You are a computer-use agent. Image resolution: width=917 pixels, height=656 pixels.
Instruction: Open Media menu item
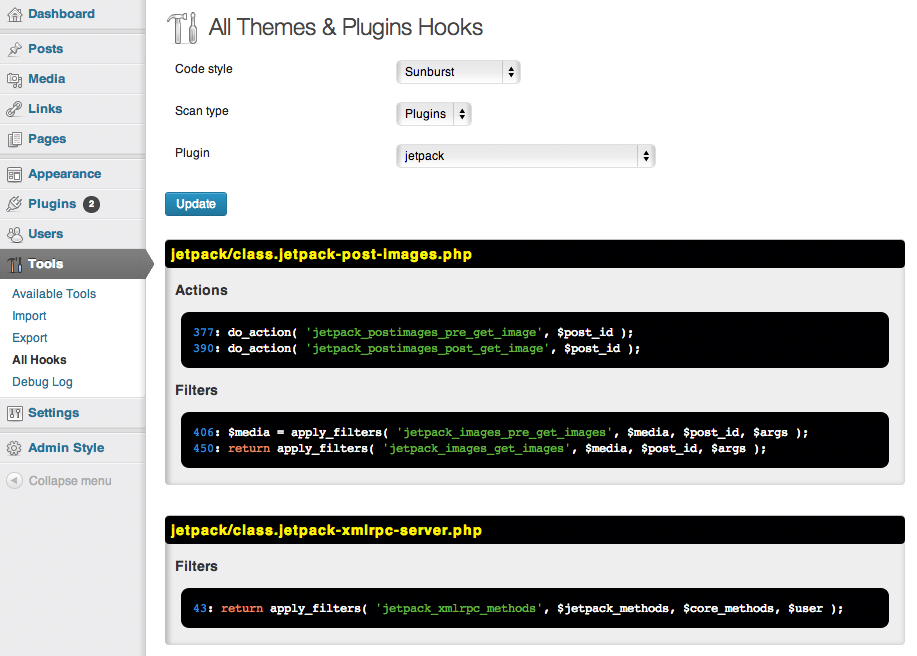73,79
